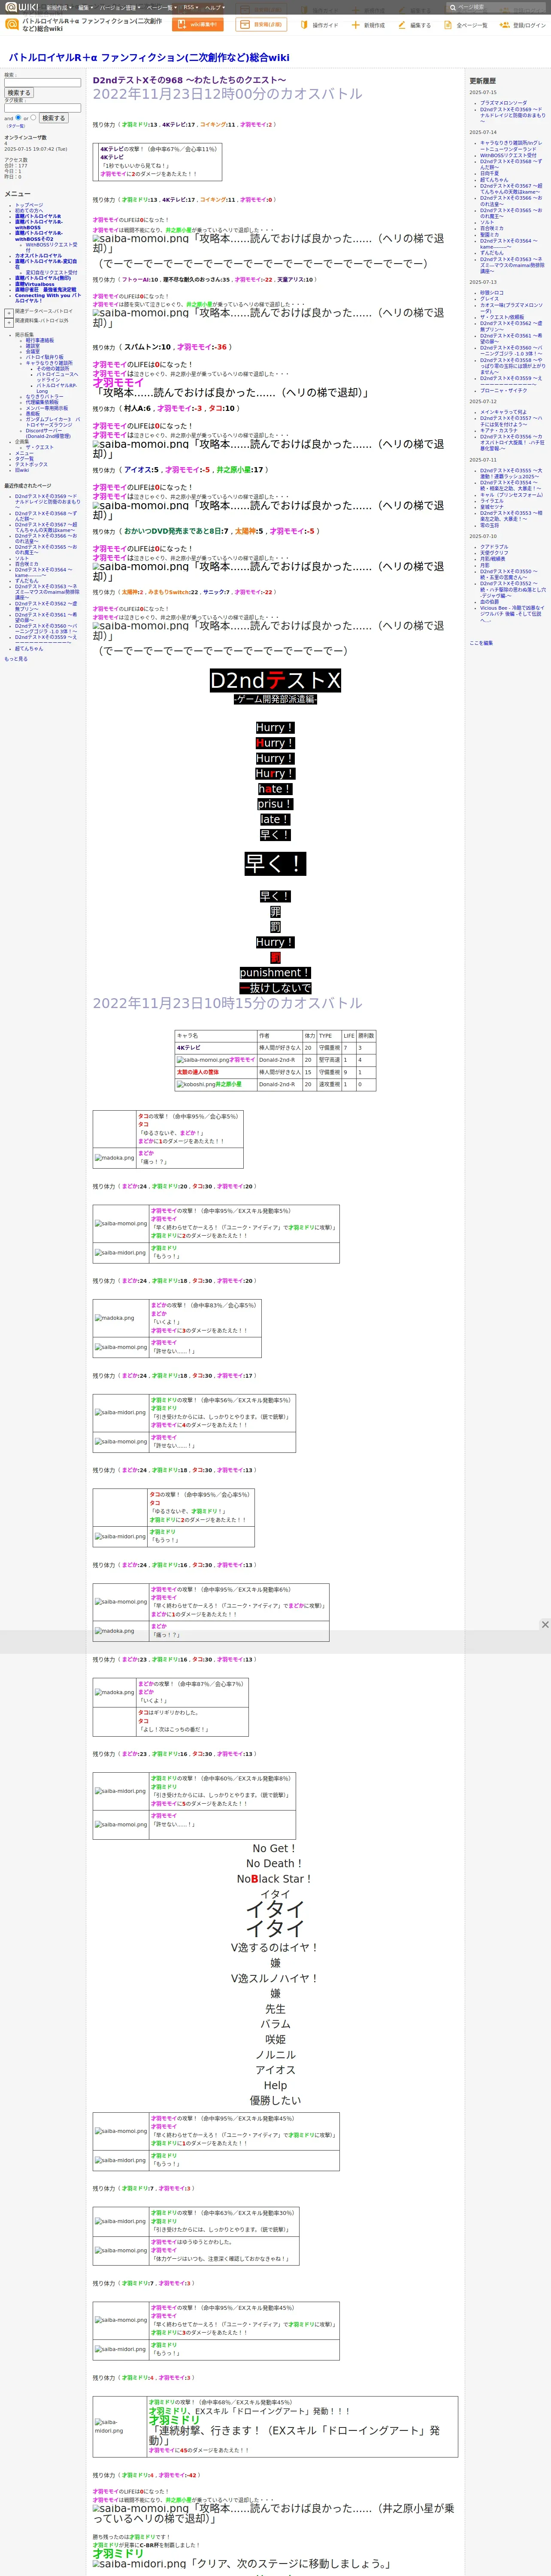
Task: Click the メニュー heading above the menu links
Action: click(x=17, y=194)
